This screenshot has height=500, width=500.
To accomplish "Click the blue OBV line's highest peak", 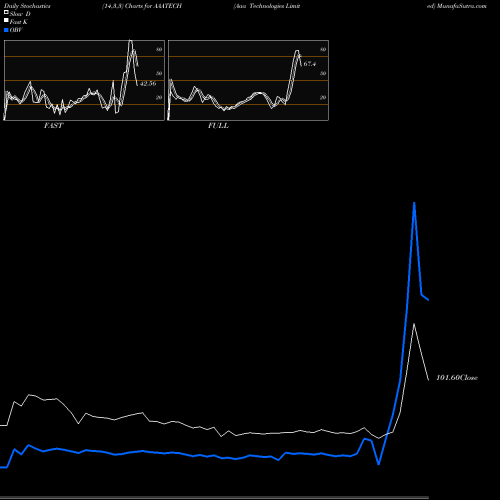I will click(414, 203).
